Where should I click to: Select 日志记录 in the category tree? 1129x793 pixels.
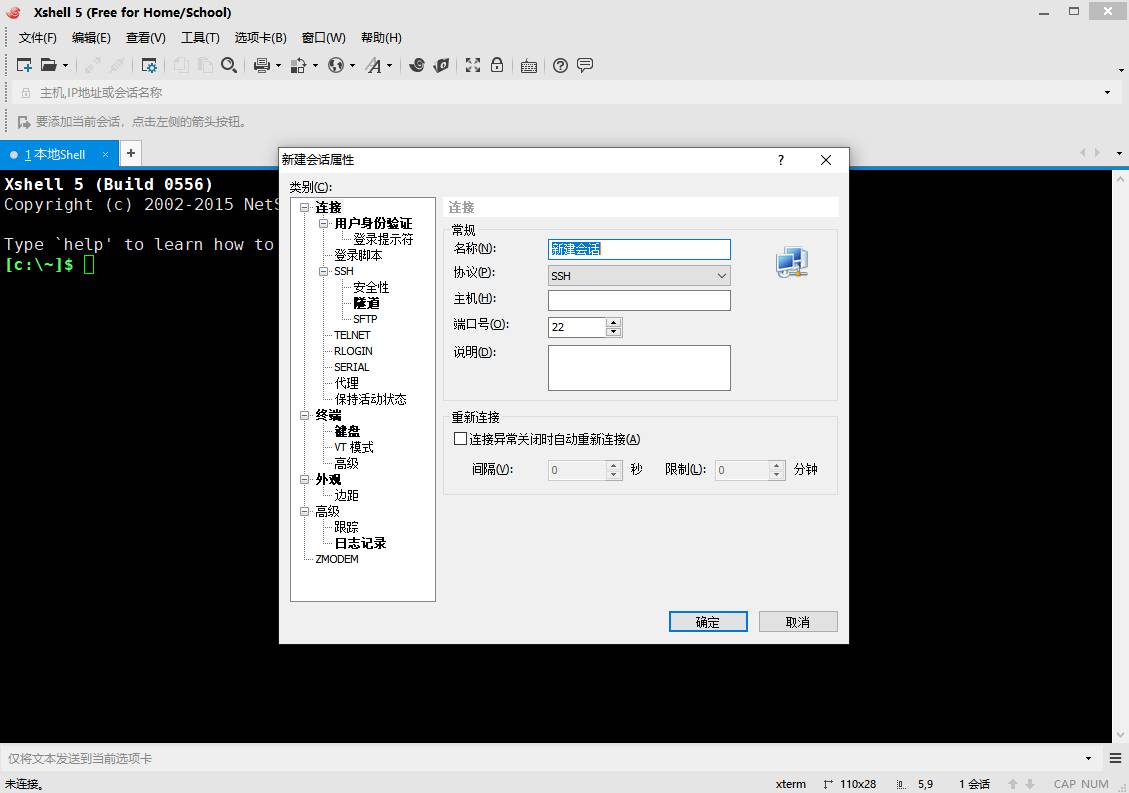[x=360, y=543]
